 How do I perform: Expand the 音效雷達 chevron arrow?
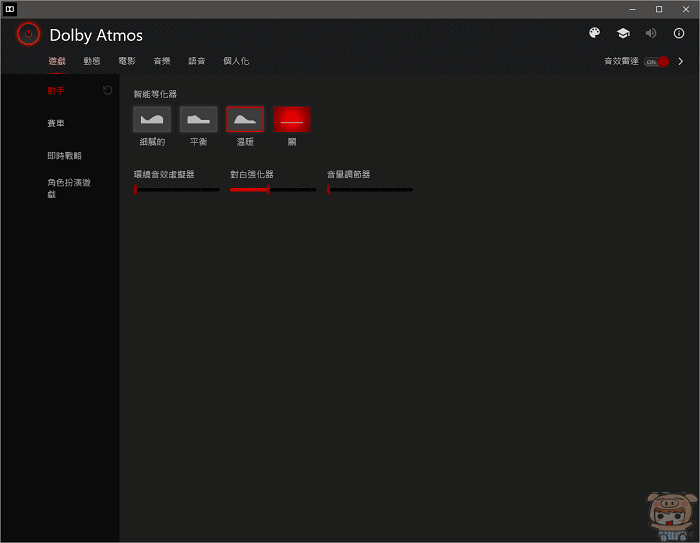[680, 62]
